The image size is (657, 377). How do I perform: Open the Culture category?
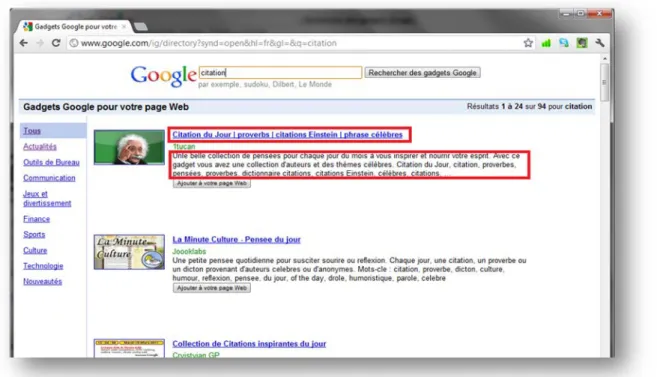click(x=35, y=250)
